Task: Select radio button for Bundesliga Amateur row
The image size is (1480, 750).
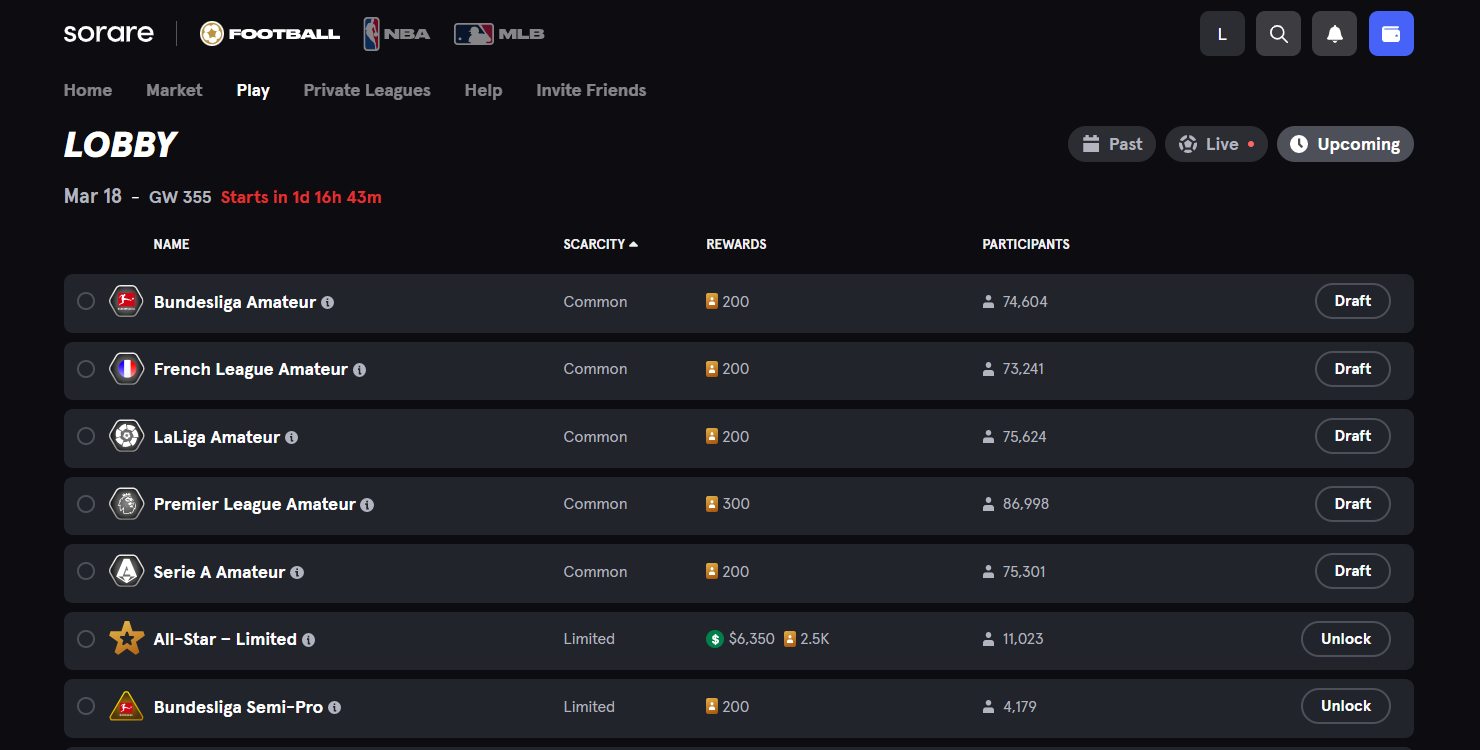Action: pos(86,301)
